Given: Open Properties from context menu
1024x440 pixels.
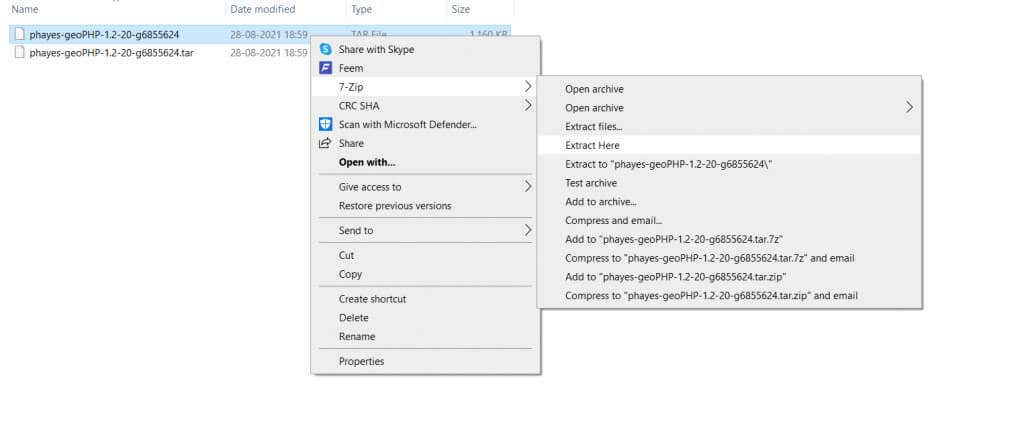Looking at the screenshot, I should tap(426, 361).
